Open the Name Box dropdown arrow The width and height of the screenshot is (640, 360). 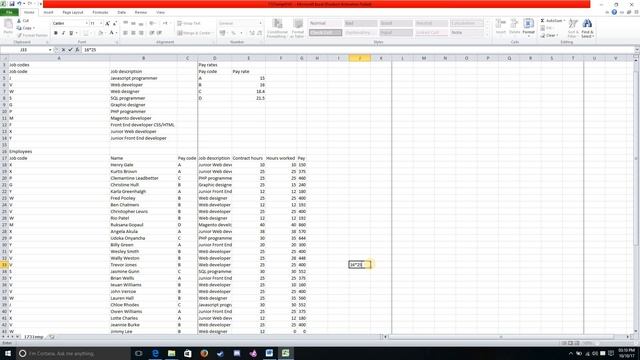click(x=50, y=50)
